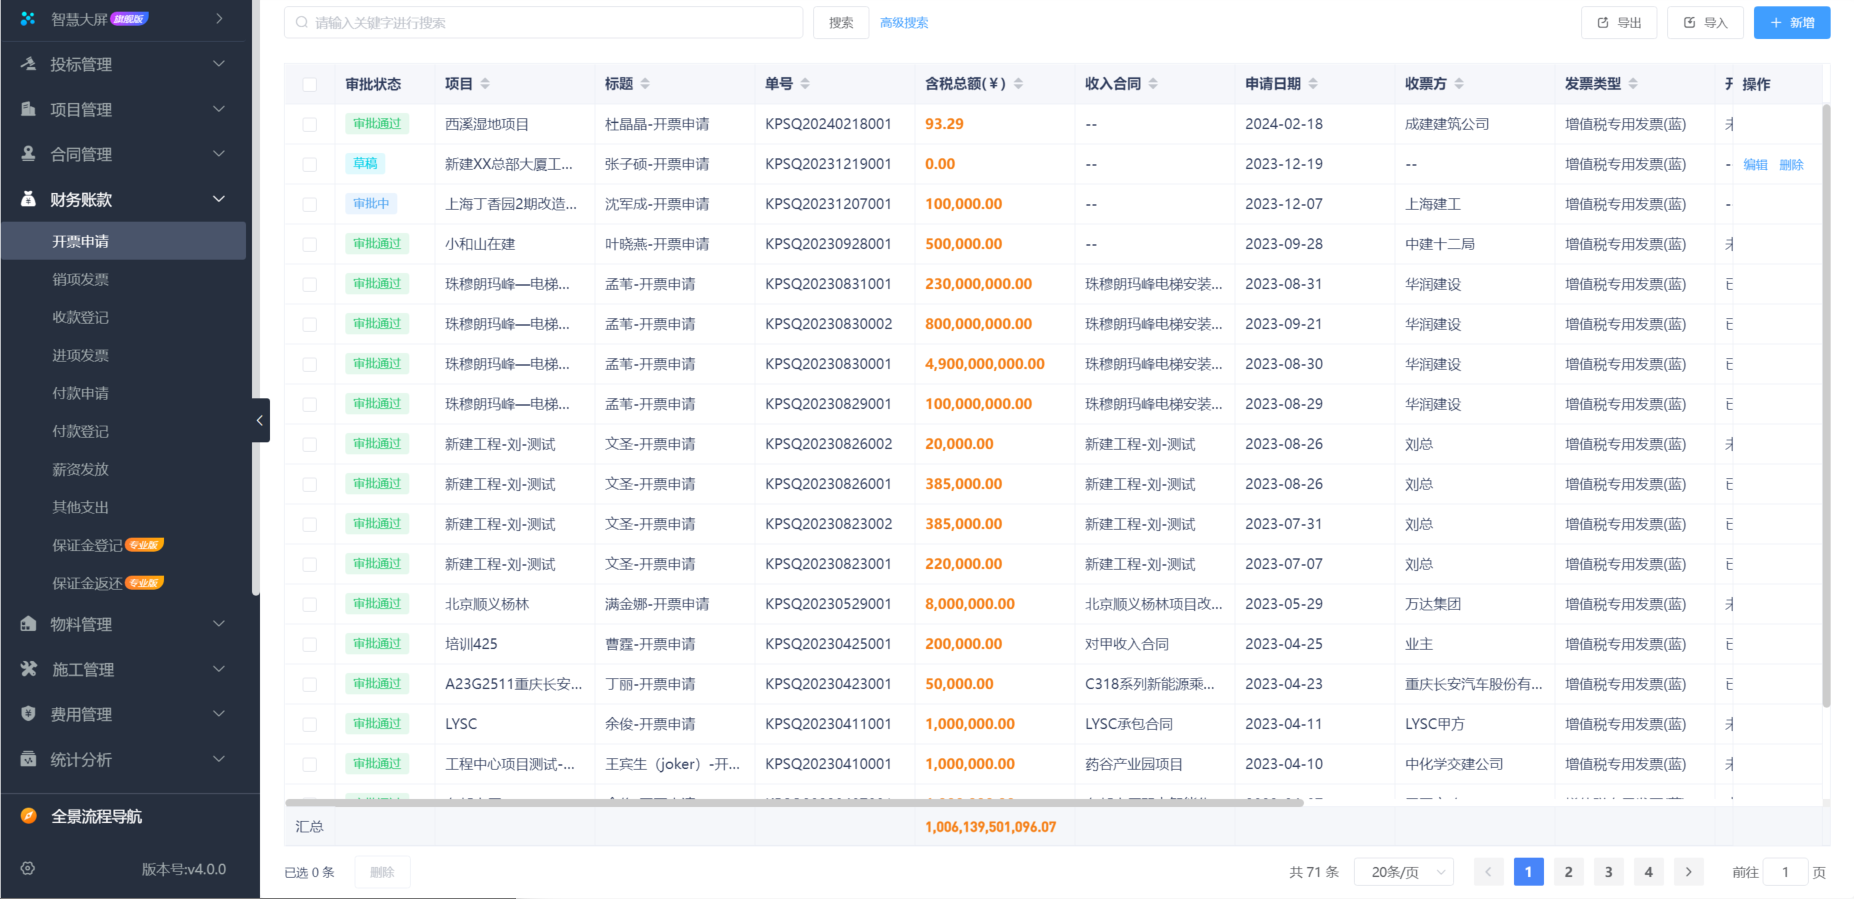Open the 高级搜索 link
Image resolution: width=1854 pixels, height=899 pixels.
click(904, 23)
